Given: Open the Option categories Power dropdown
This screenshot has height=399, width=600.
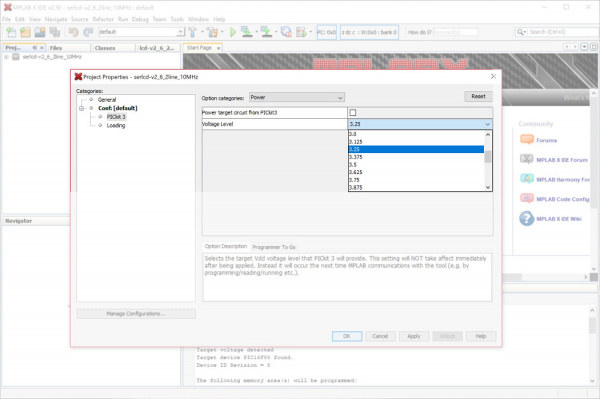Looking at the screenshot, I should 297,98.
